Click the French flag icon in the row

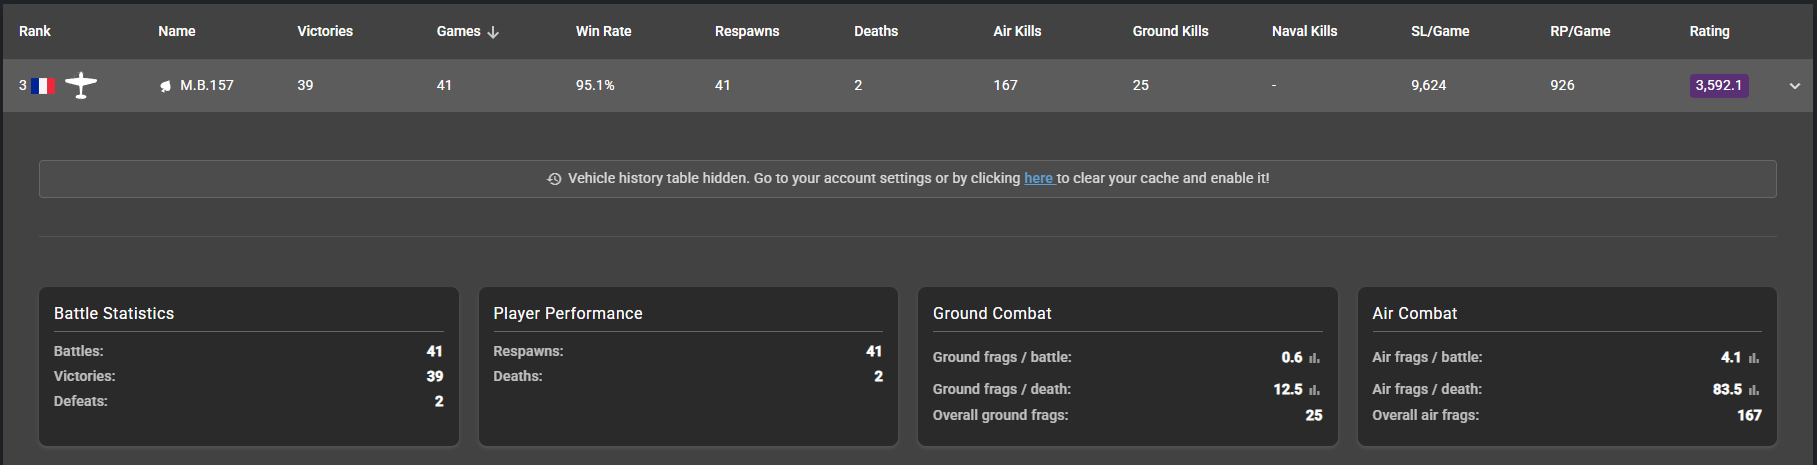coord(43,86)
